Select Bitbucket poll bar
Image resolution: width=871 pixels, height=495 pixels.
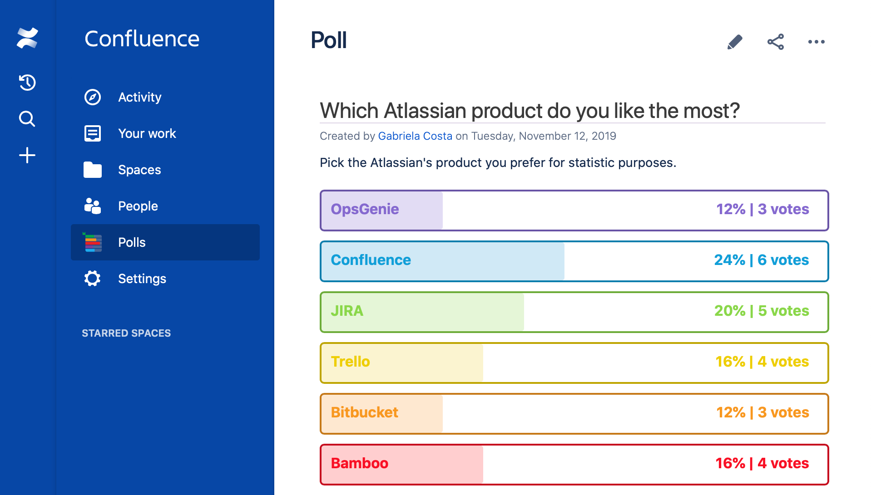pyautogui.click(x=574, y=413)
